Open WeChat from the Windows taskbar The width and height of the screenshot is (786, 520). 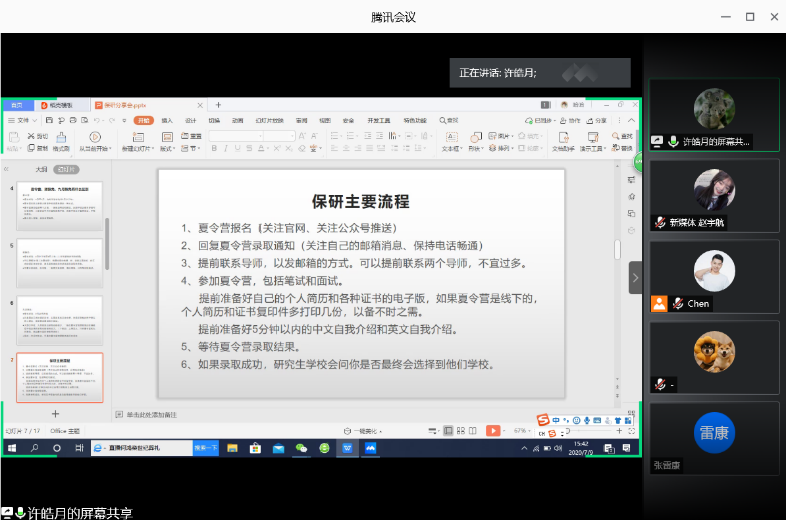pos(300,448)
